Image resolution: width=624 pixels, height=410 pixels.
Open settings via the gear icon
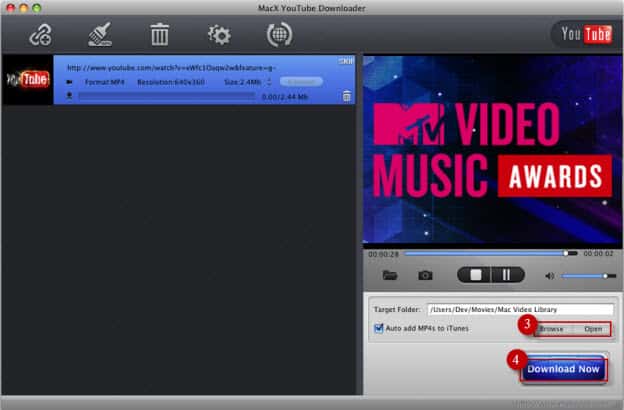click(219, 35)
